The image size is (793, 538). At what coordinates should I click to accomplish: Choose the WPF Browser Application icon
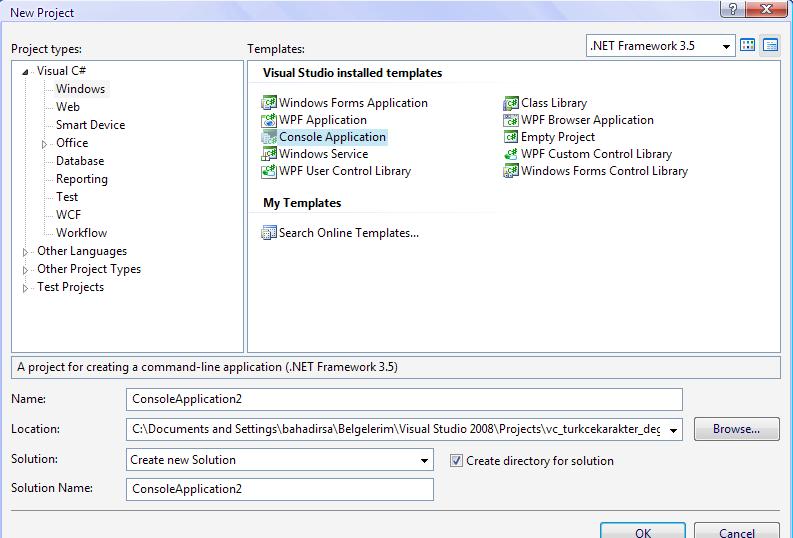(511, 120)
